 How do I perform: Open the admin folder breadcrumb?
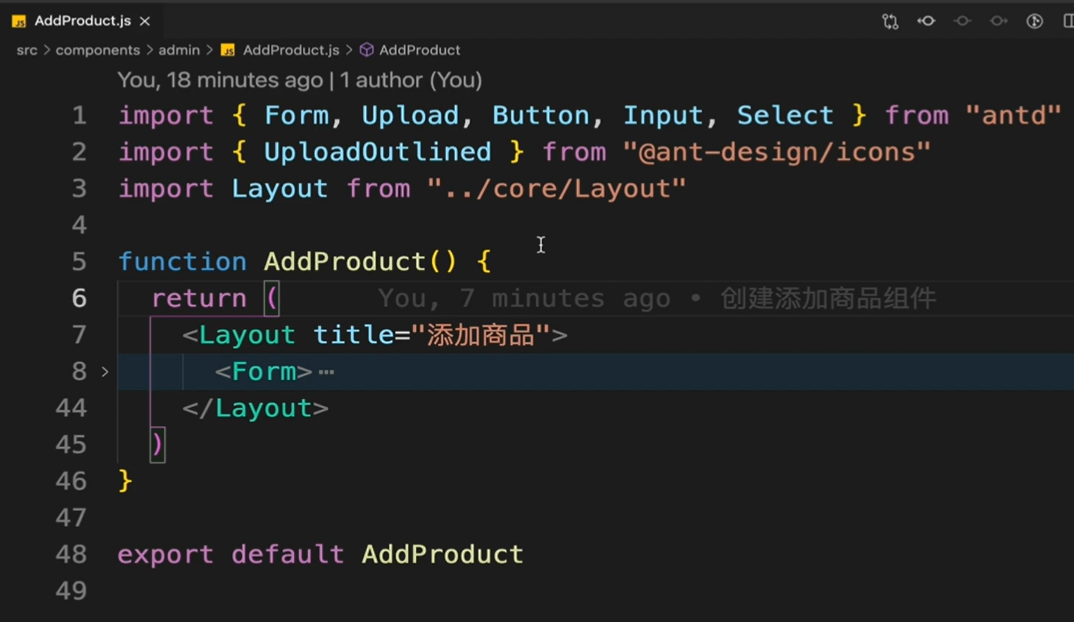179,50
